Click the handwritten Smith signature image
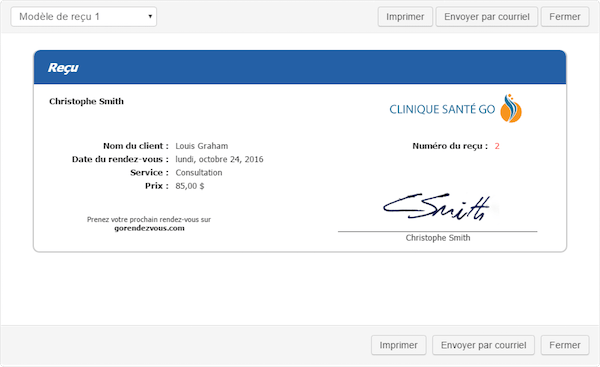This screenshot has height=367, width=600. coord(437,207)
